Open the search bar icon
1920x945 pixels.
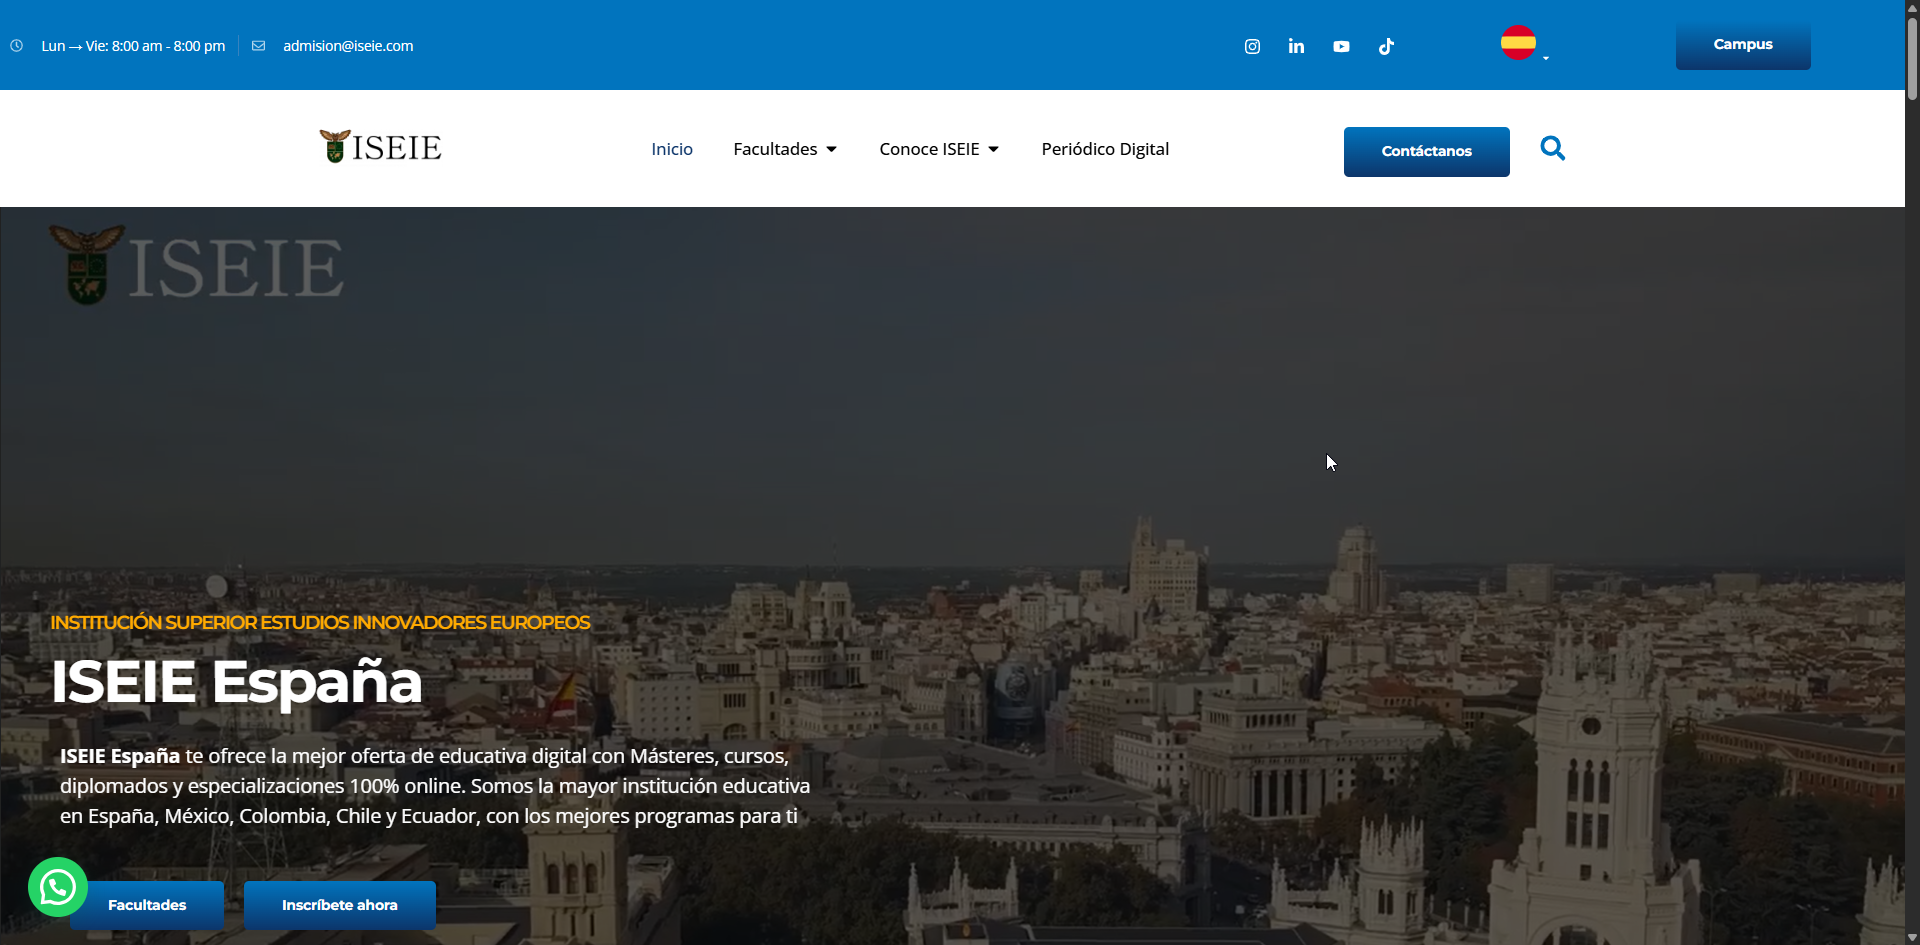[1552, 148]
